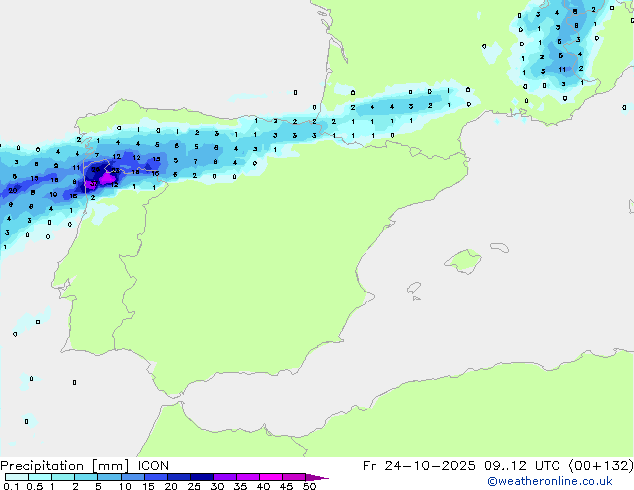This screenshot has height=490, width=634.
Task: Click the legend scale label "45"
Action: click(286, 486)
